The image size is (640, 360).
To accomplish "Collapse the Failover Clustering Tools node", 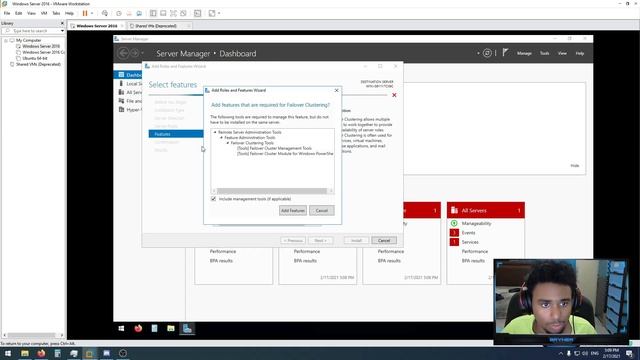I will click(228, 143).
